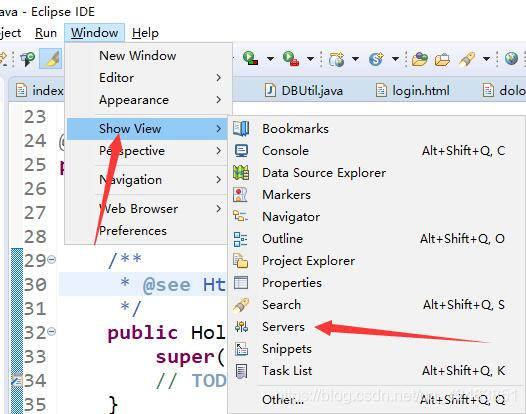Viewport: 526px width, 414px height.
Task: Click the Open Type folder toolbar icon
Action: click(x=419, y=59)
